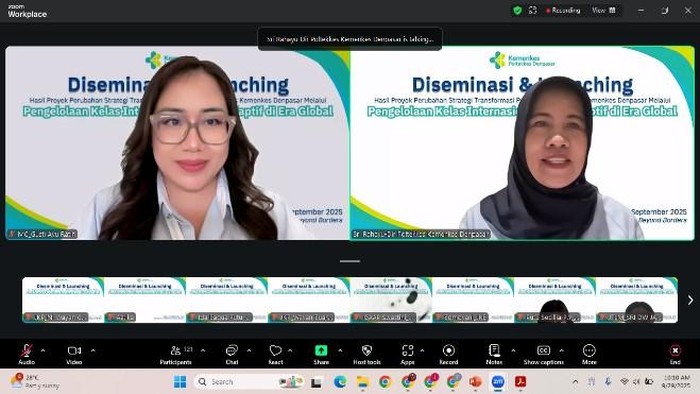The width and height of the screenshot is (700, 394).
Task: Open the weather widget showing 28°C
Action: coord(35,382)
